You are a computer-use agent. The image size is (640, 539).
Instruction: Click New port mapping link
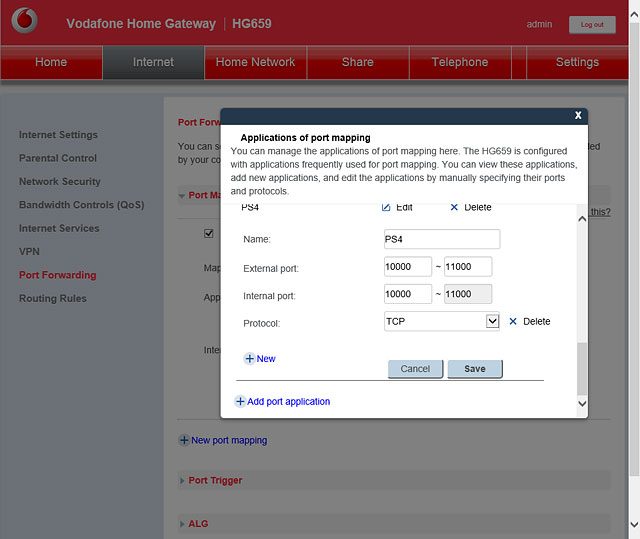point(229,440)
